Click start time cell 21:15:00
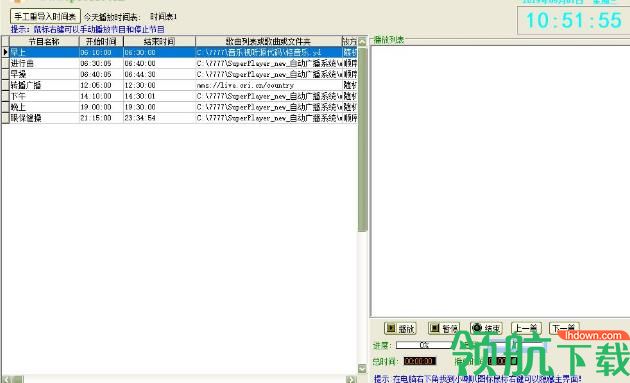Screen dimensions: 630x383 [101, 118]
